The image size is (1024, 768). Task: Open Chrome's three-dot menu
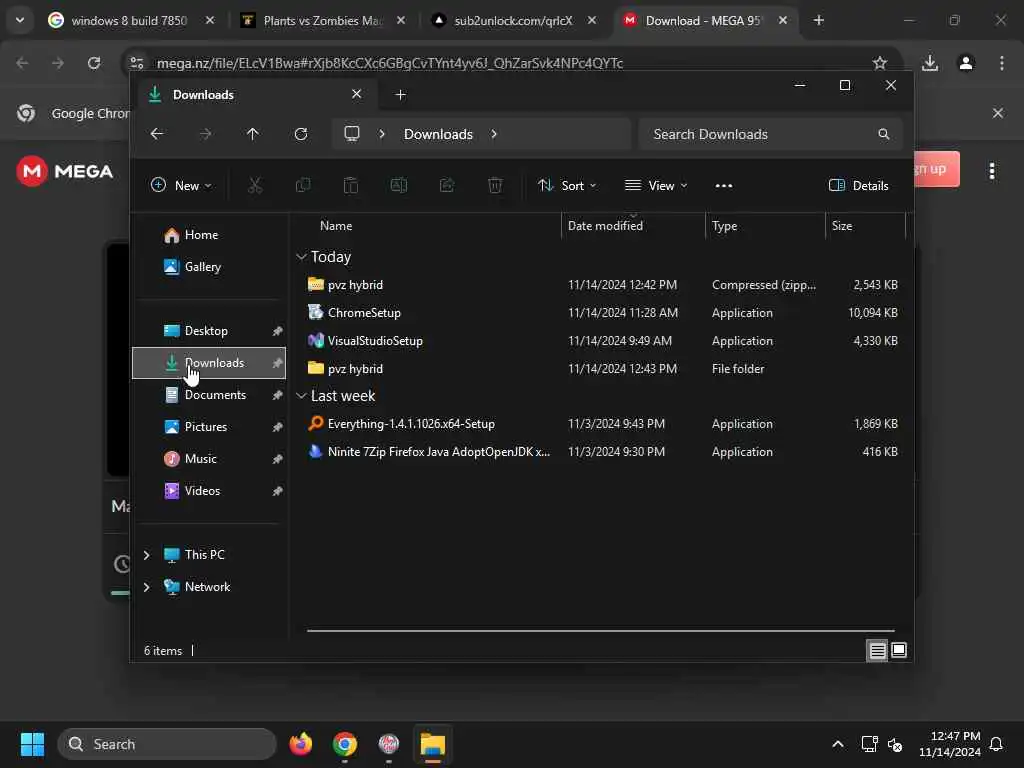pyautogui.click(x=1002, y=63)
